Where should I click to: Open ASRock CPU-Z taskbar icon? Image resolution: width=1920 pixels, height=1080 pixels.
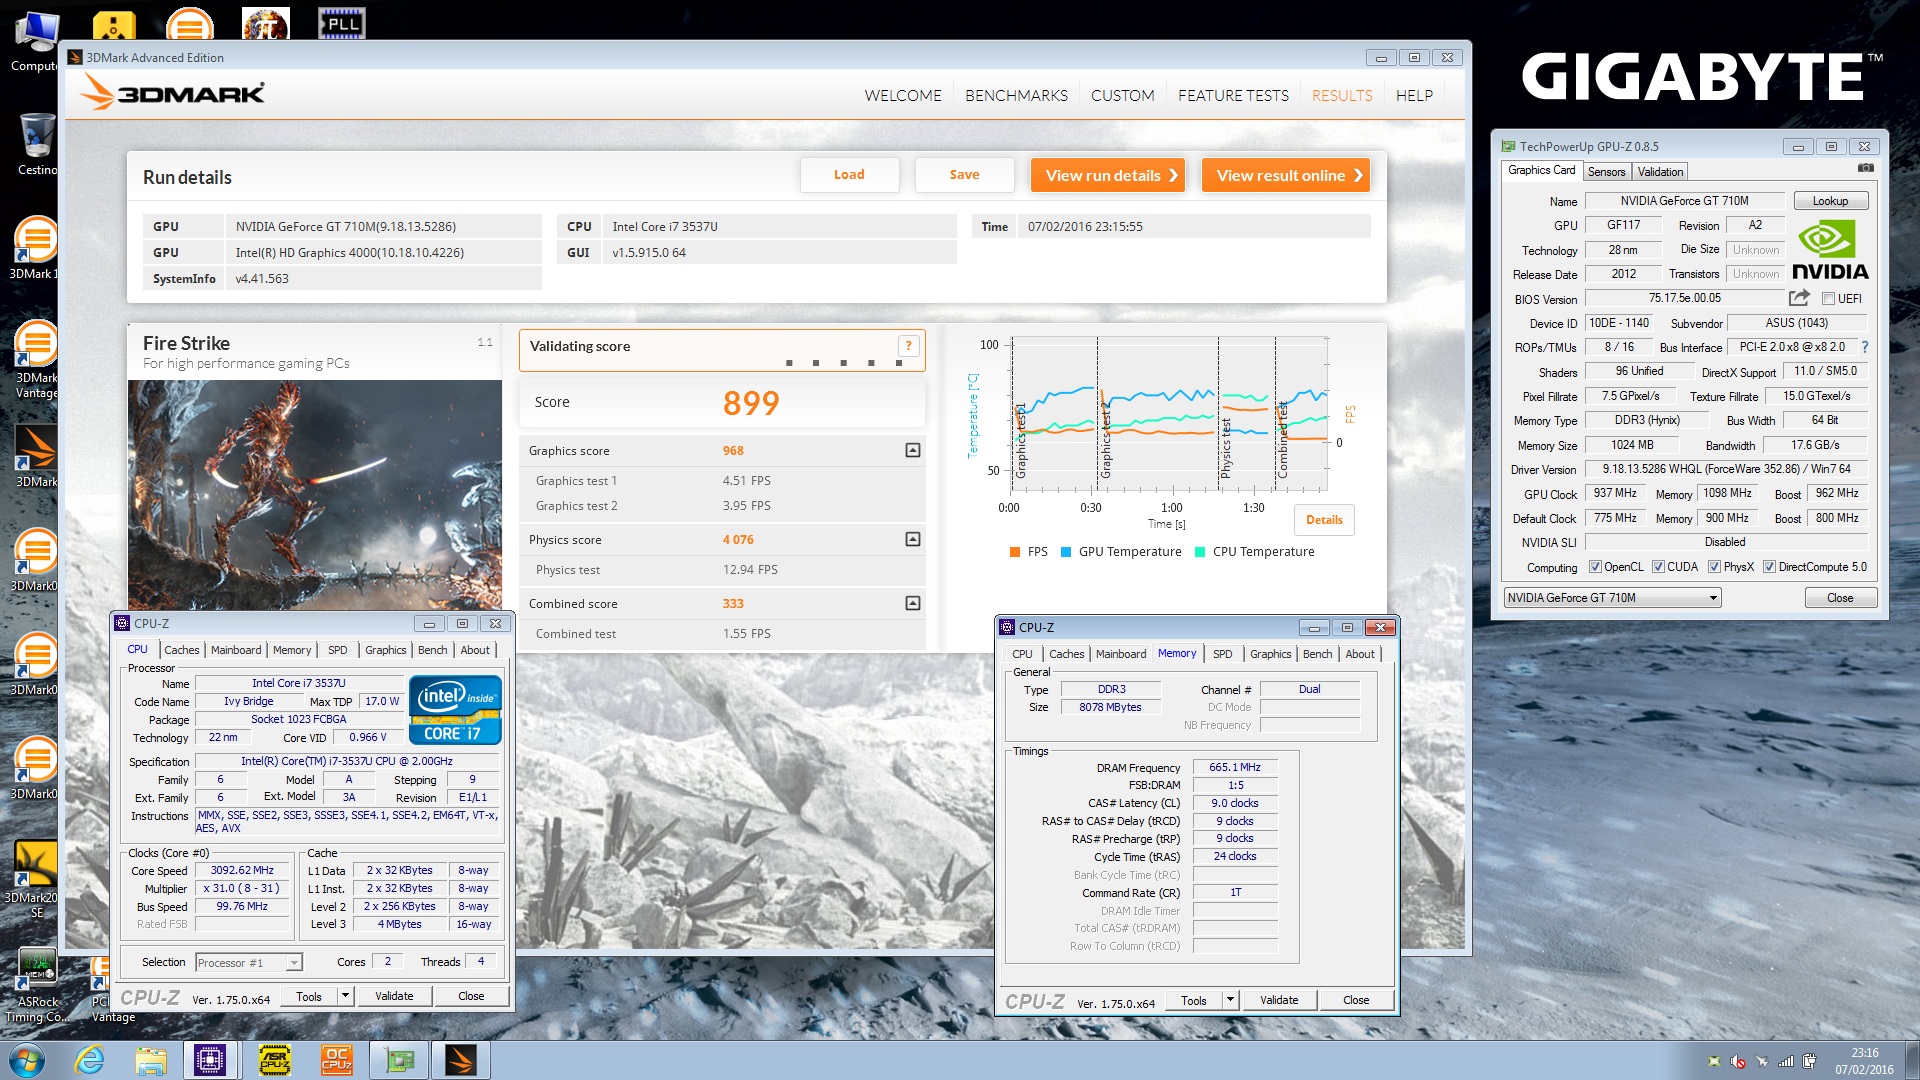coord(274,1060)
